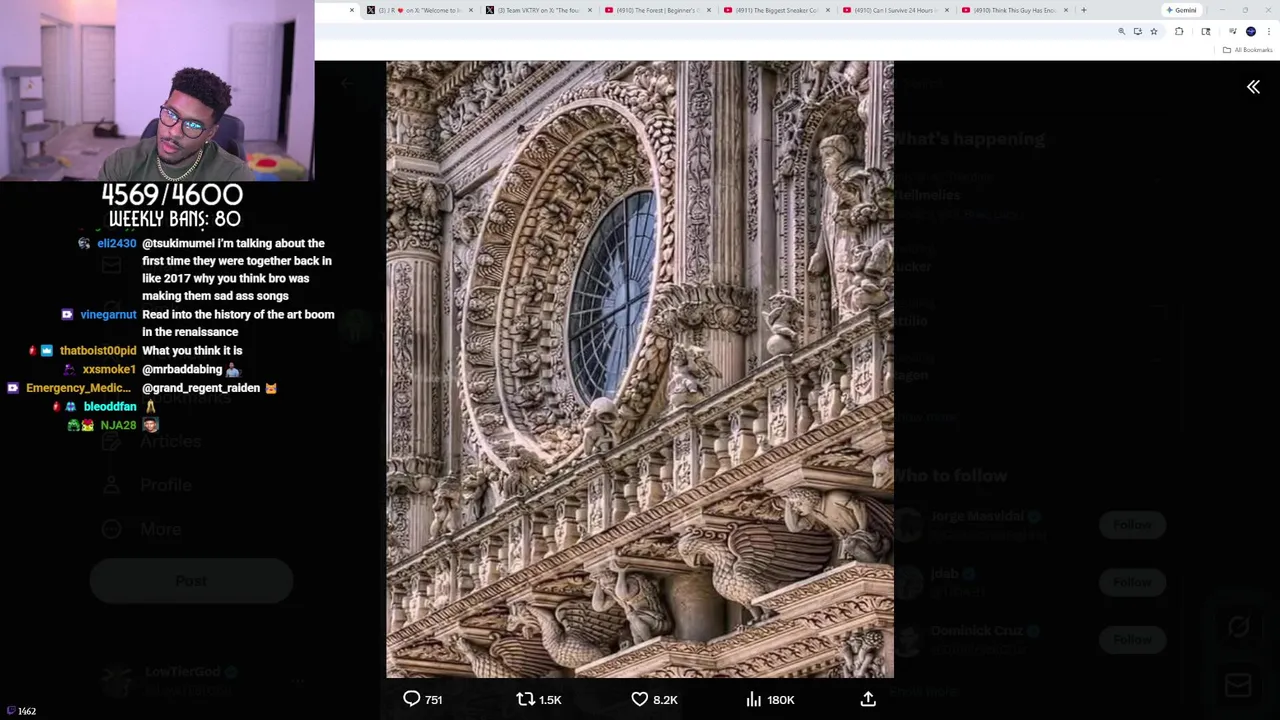Open a new browser tab
Screen dimensions: 1280x720
1083,10
